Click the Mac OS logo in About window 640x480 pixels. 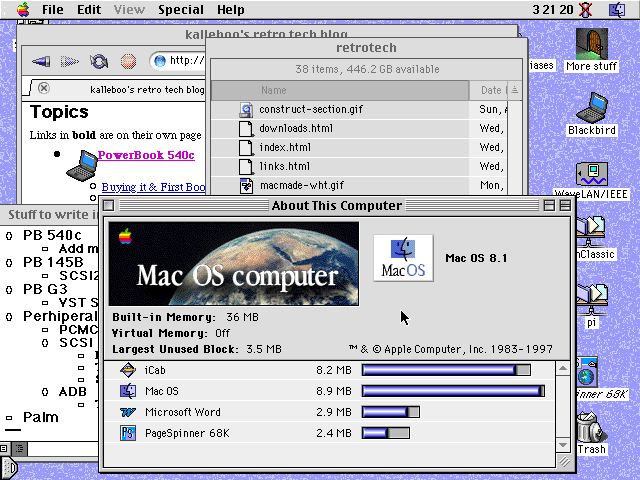click(x=403, y=258)
